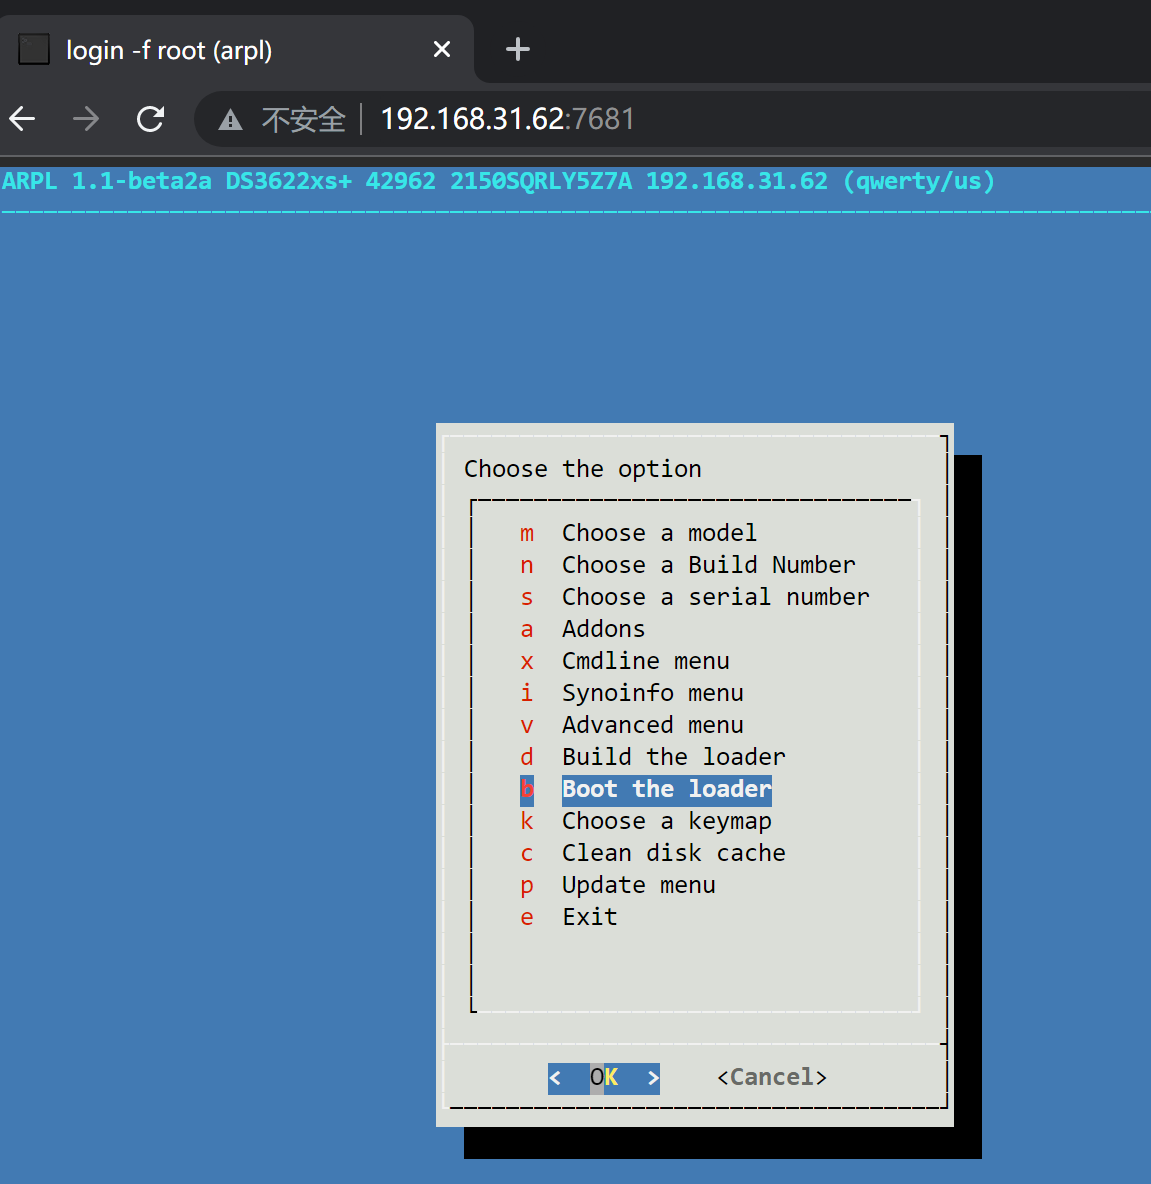Open the Synoinfo menu
Viewport: 1151px width, 1184px height.
[x=652, y=692]
